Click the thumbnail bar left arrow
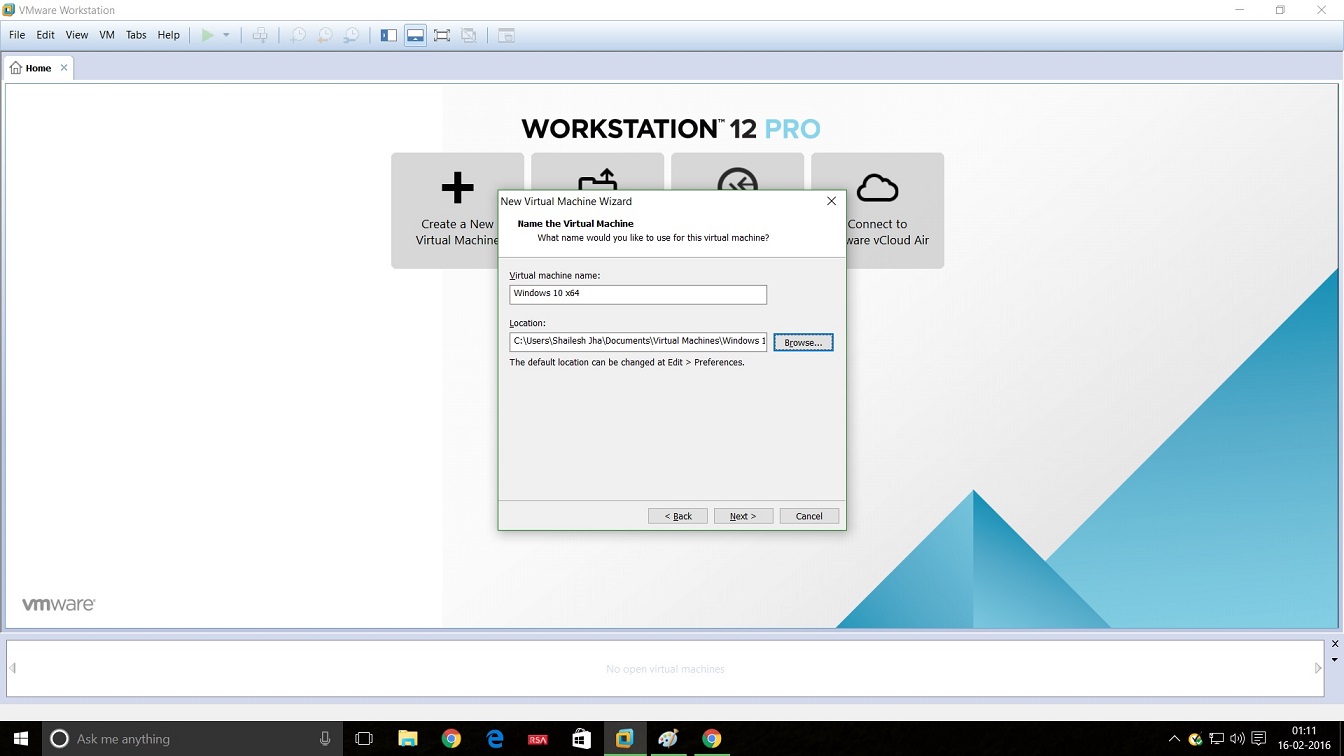Image resolution: width=1344 pixels, height=756 pixels. (x=12, y=668)
